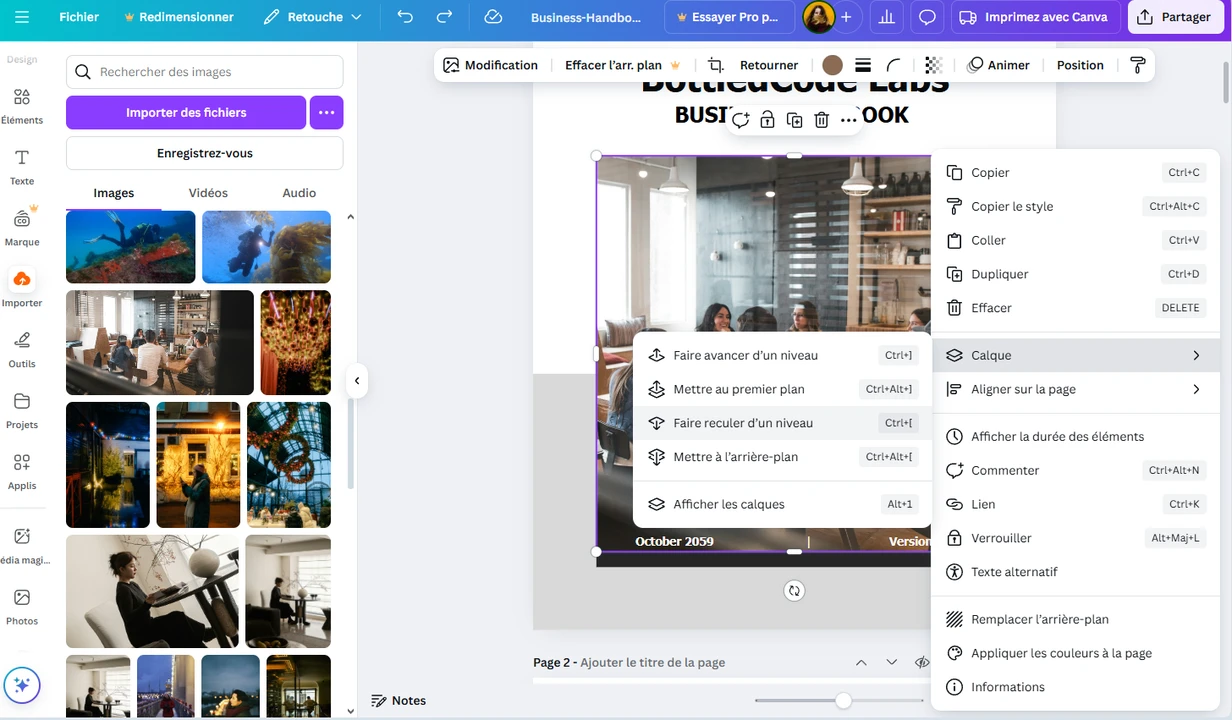Choose Dupliquer from context menu
This screenshot has width=1232, height=720.
coord(999,274)
